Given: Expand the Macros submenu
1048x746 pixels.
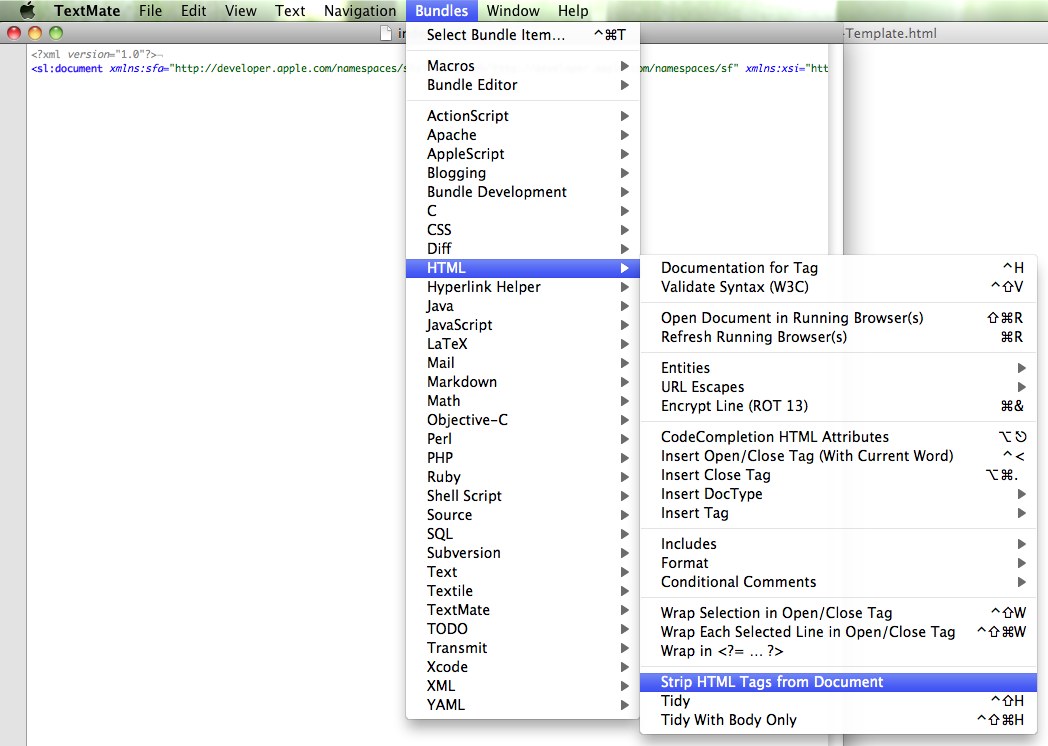Looking at the screenshot, I should point(523,66).
